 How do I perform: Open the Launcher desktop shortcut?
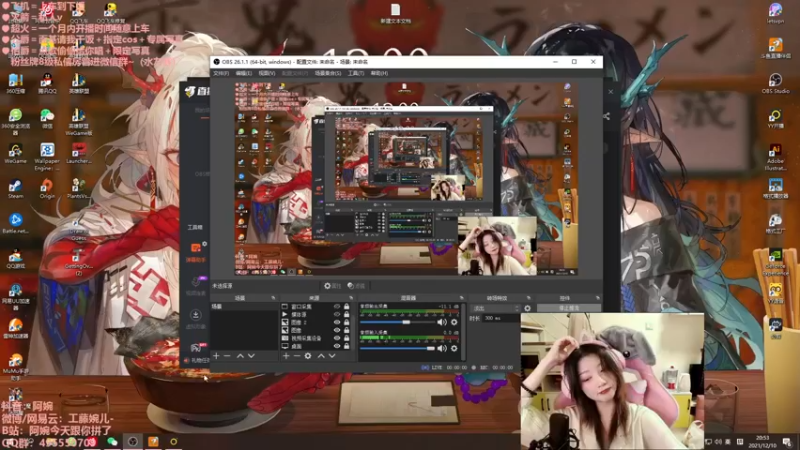tap(79, 154)
